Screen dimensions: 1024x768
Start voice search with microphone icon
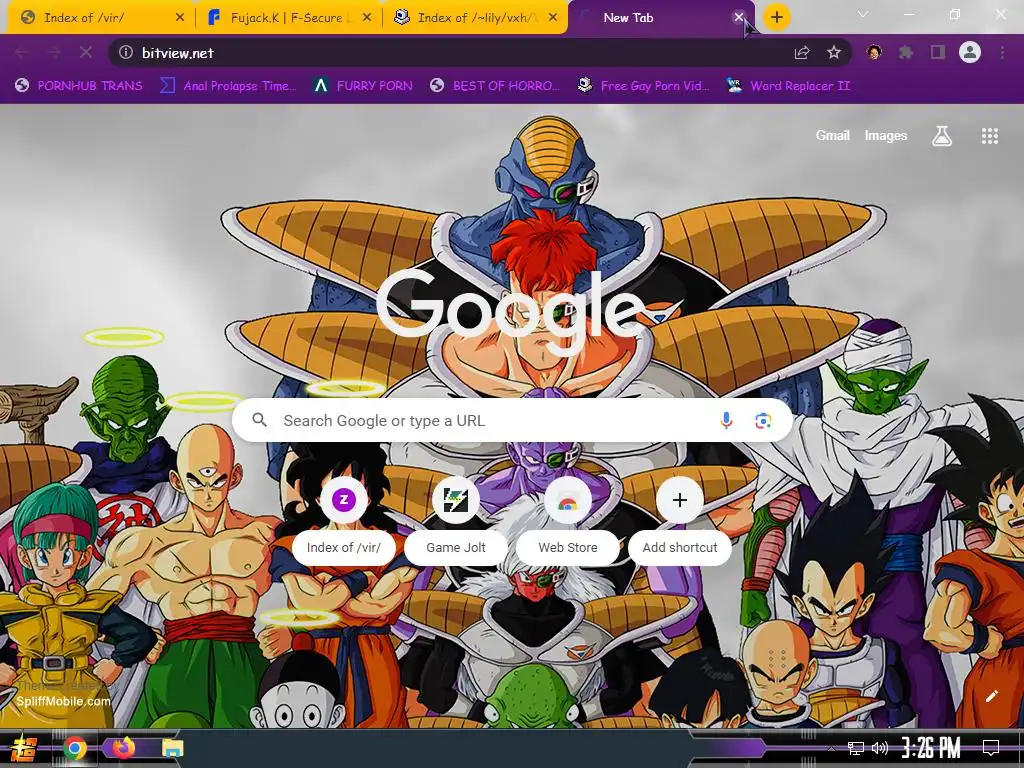coord(726,421)
